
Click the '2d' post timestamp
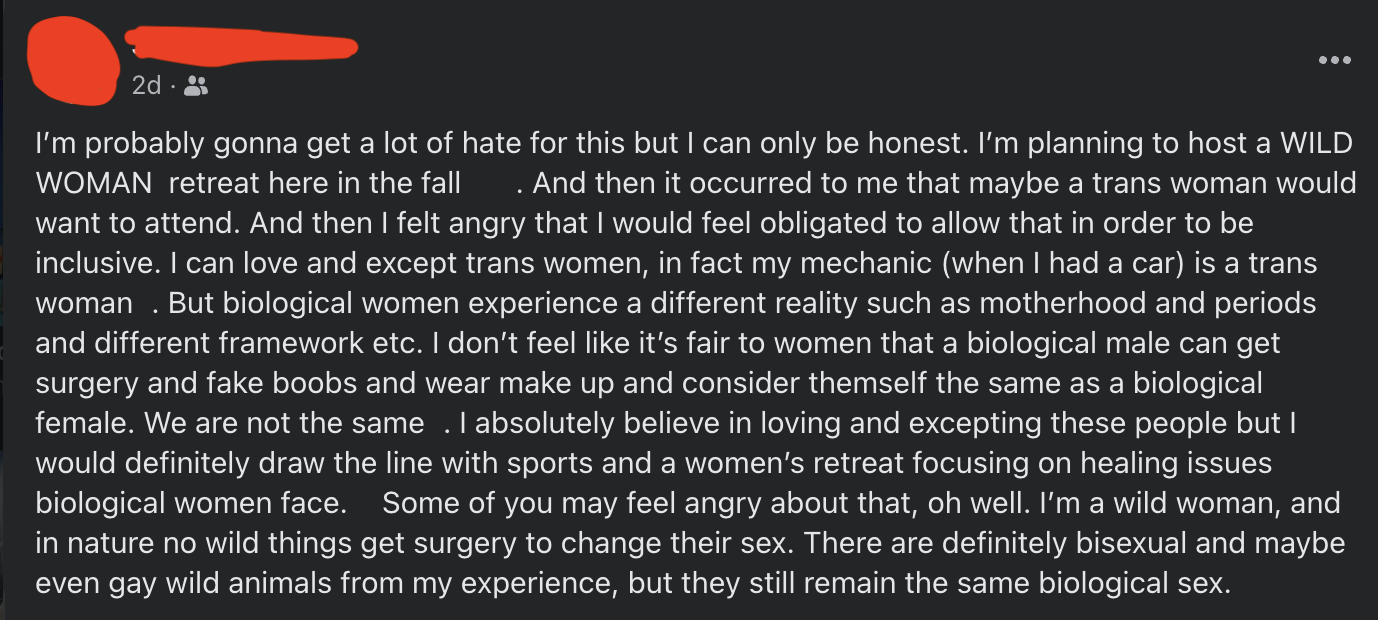click(146, 87)
